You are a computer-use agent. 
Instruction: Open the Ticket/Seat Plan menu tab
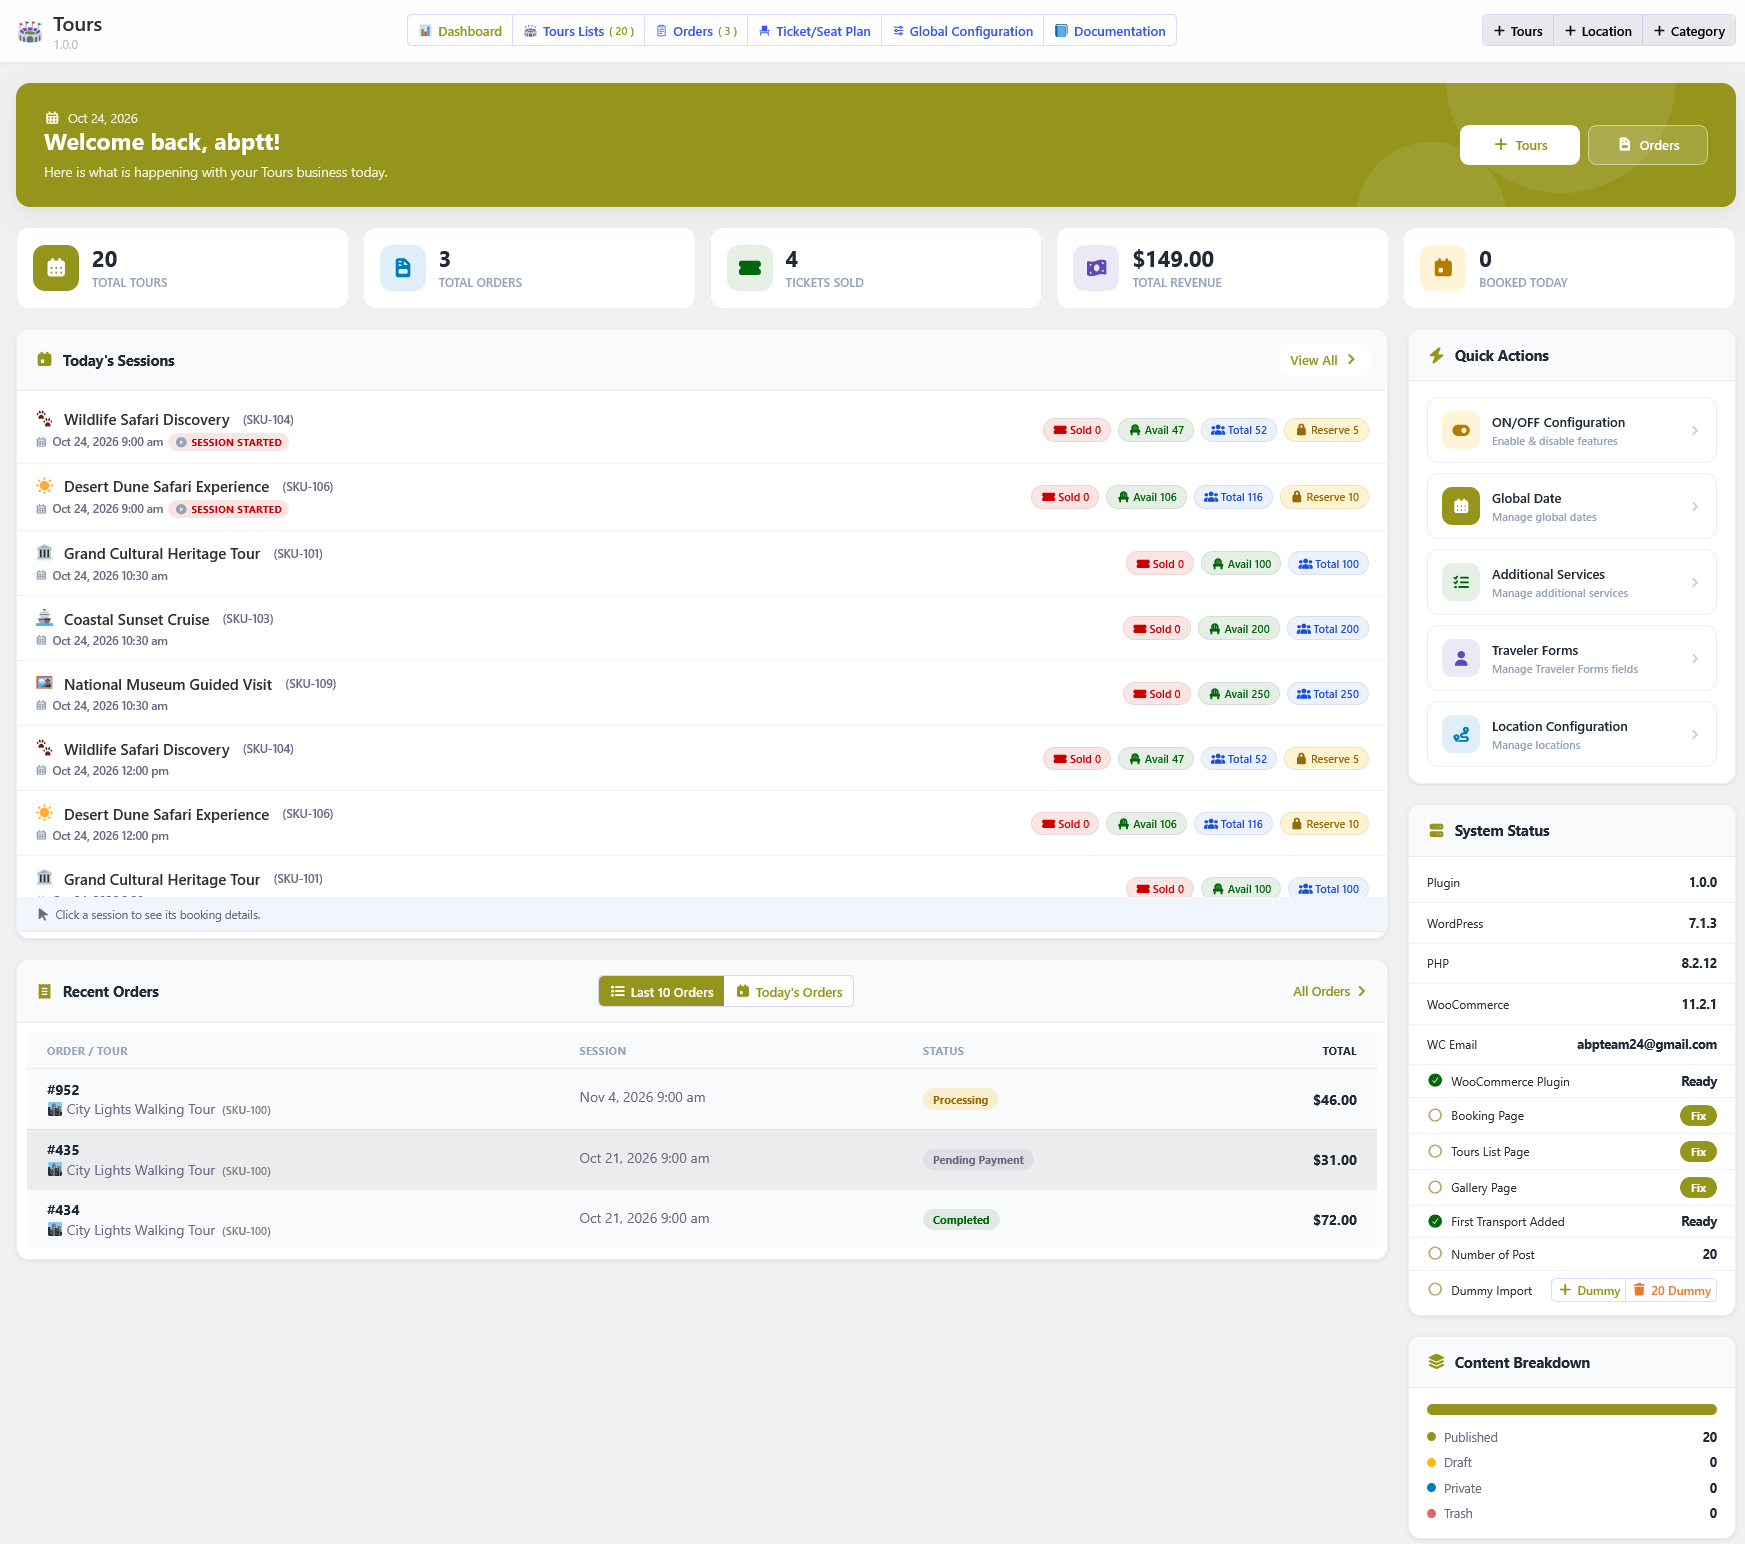815,31
